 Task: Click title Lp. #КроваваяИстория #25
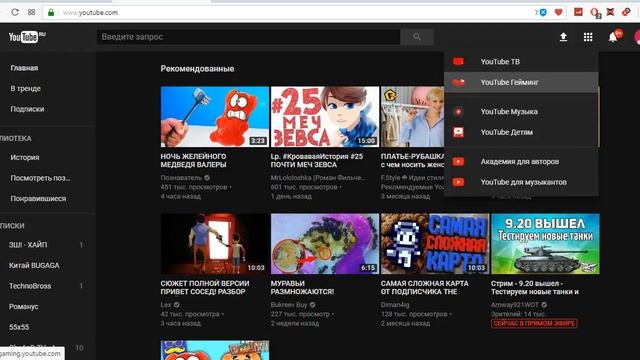click(x=317, y=160)
